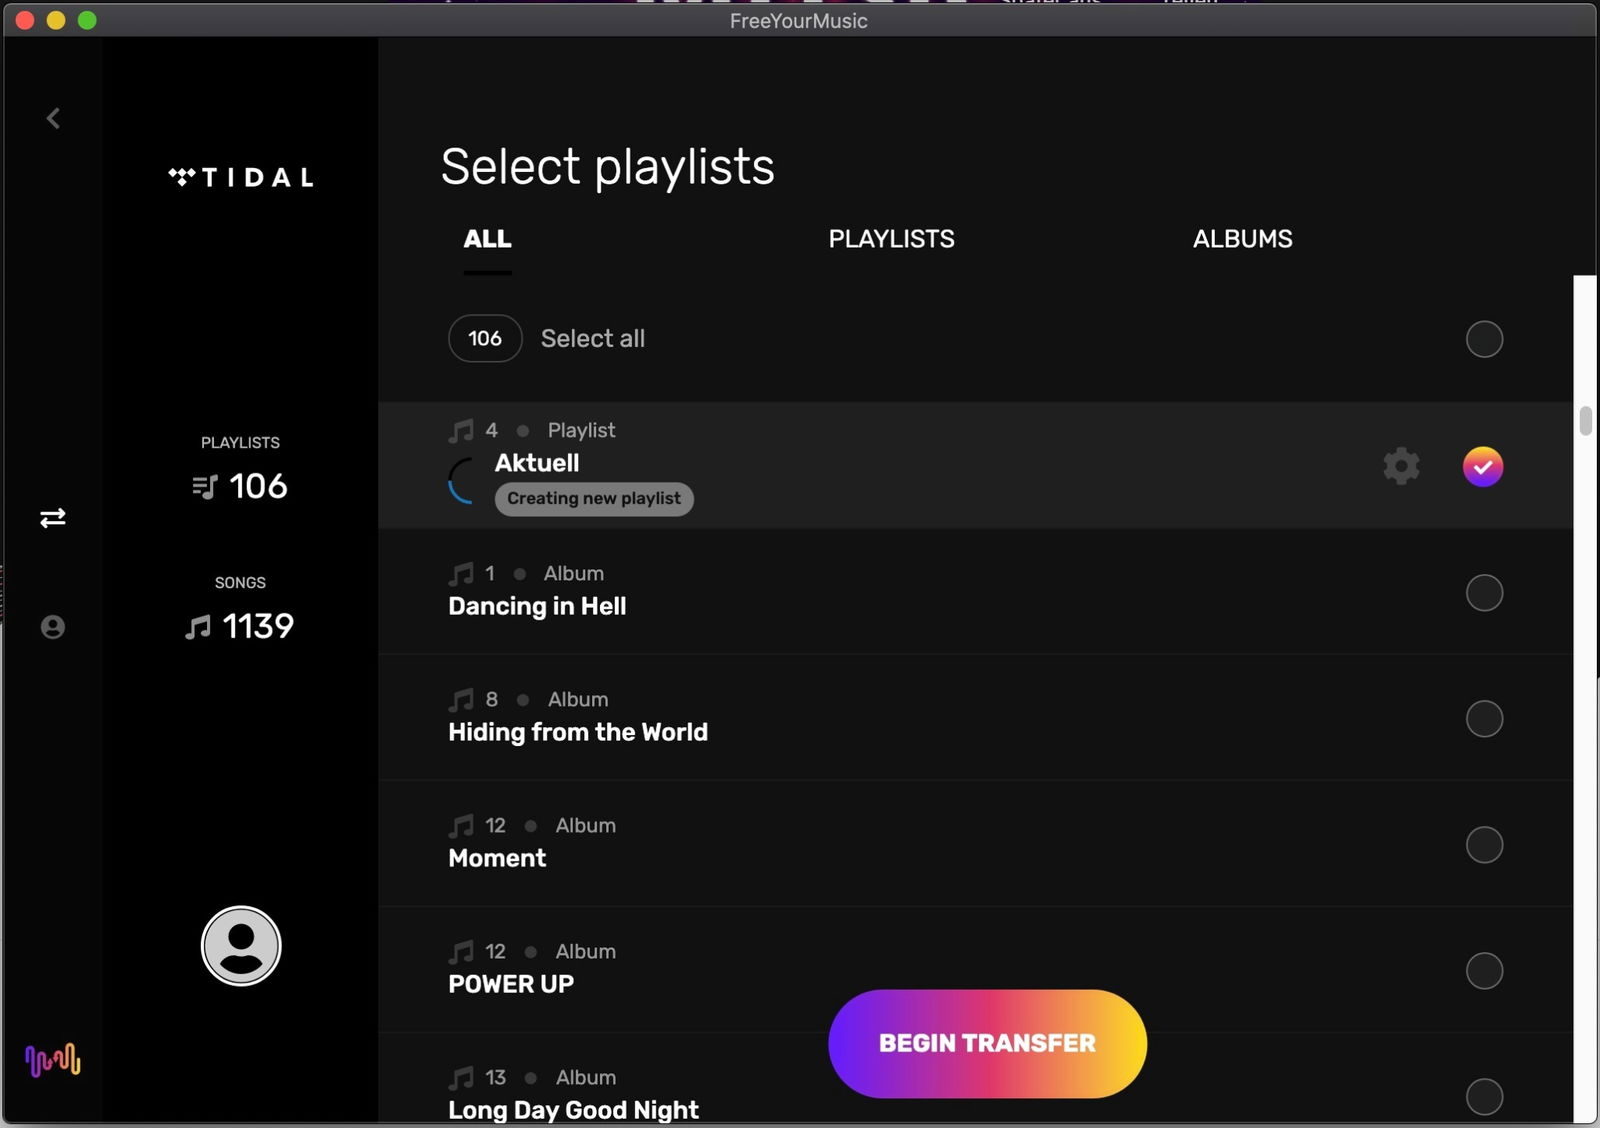The width and height of the screenshot is (1600, 1128).
Task: Click the large user avatar icon
Action: 241,946
